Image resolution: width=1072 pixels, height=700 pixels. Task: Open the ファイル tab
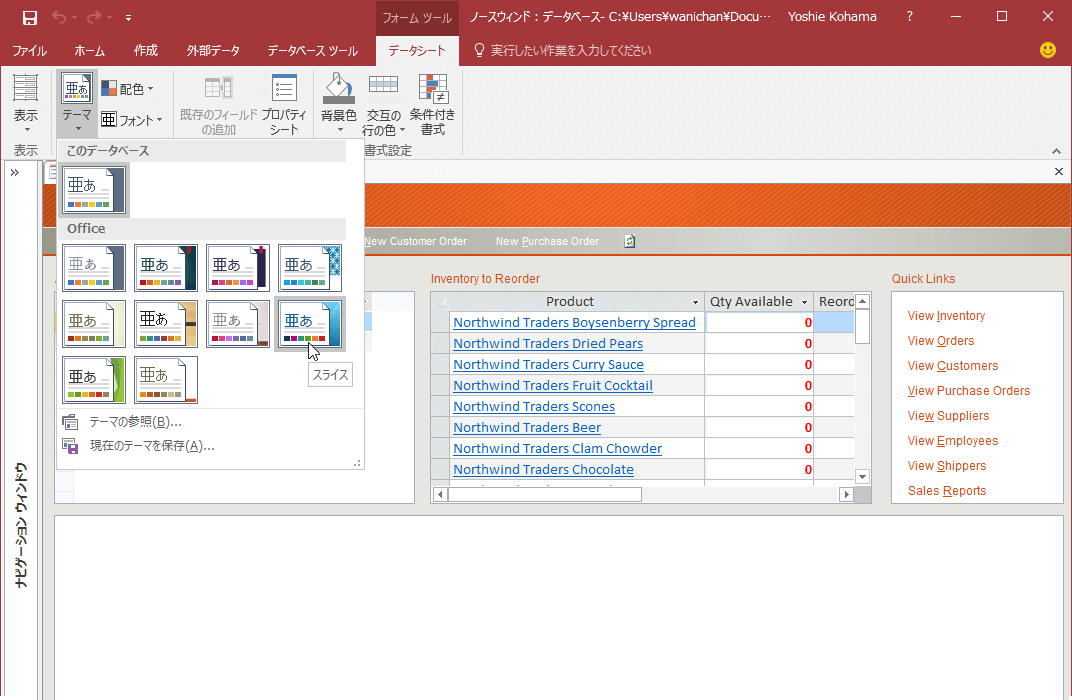click(29, 51)
